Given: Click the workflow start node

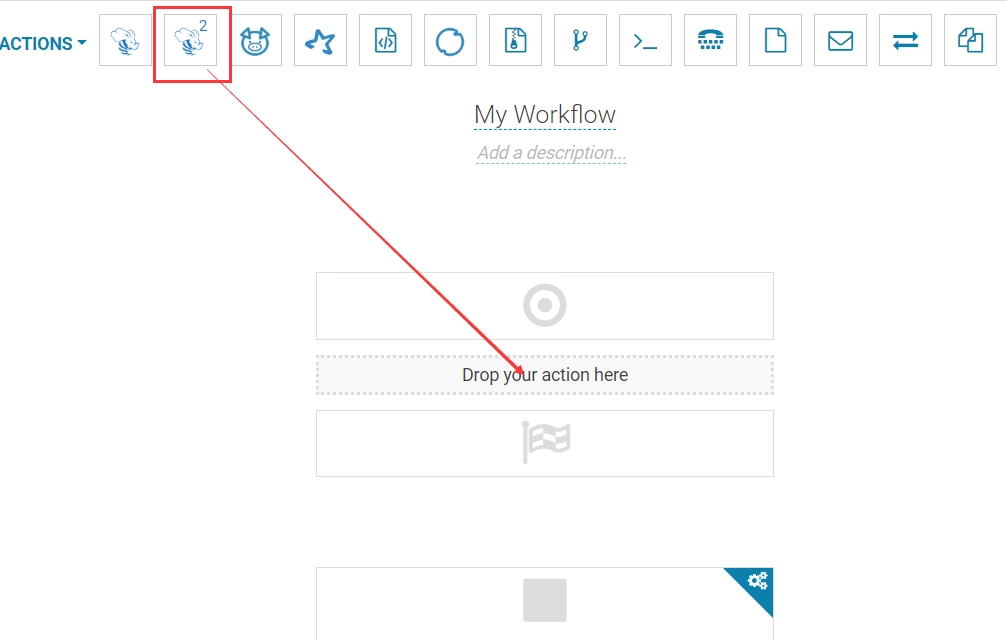Looking at the screenshot, I should tap(545, 306).
